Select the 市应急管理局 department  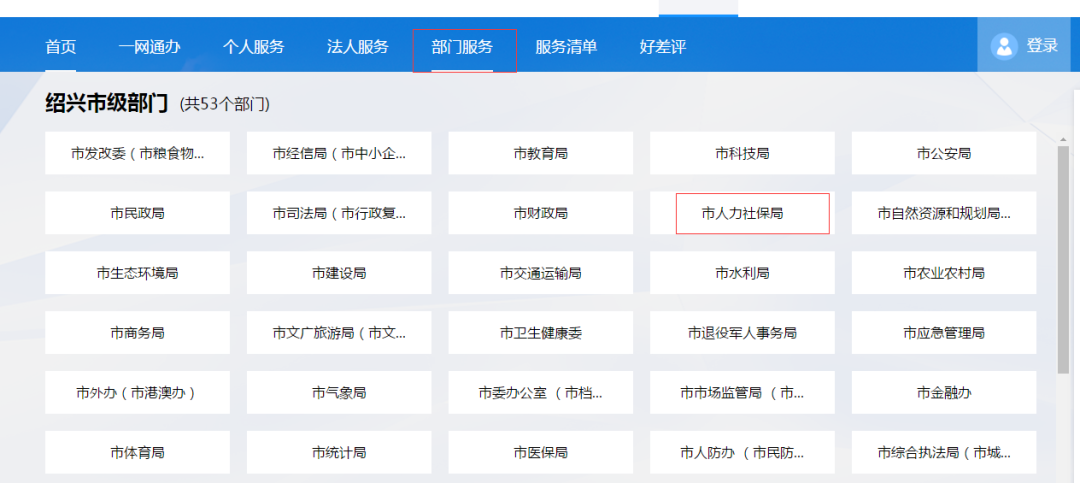click(944, 333)
